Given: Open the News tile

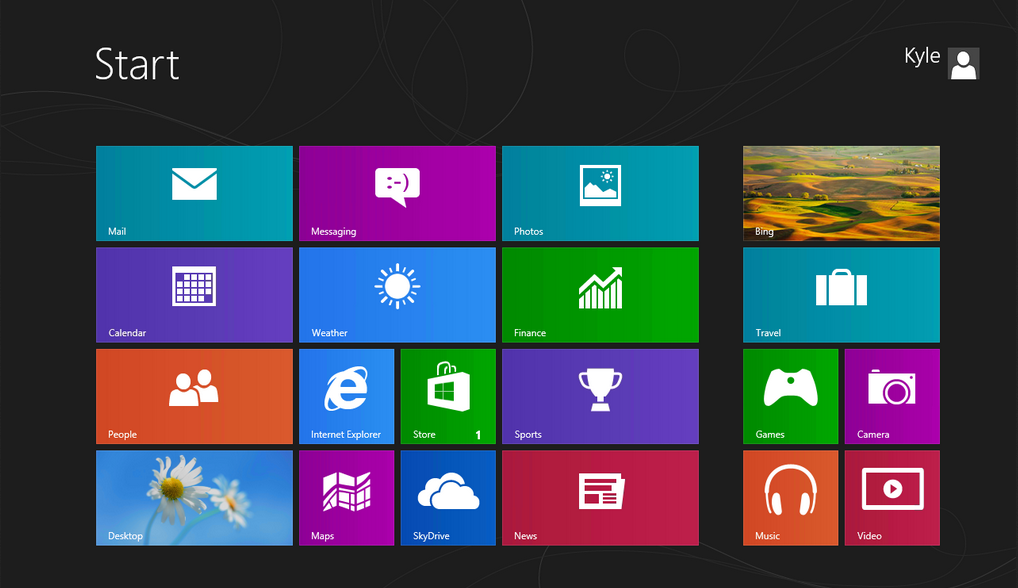Looking at the screenshot, I should [601, 498].
